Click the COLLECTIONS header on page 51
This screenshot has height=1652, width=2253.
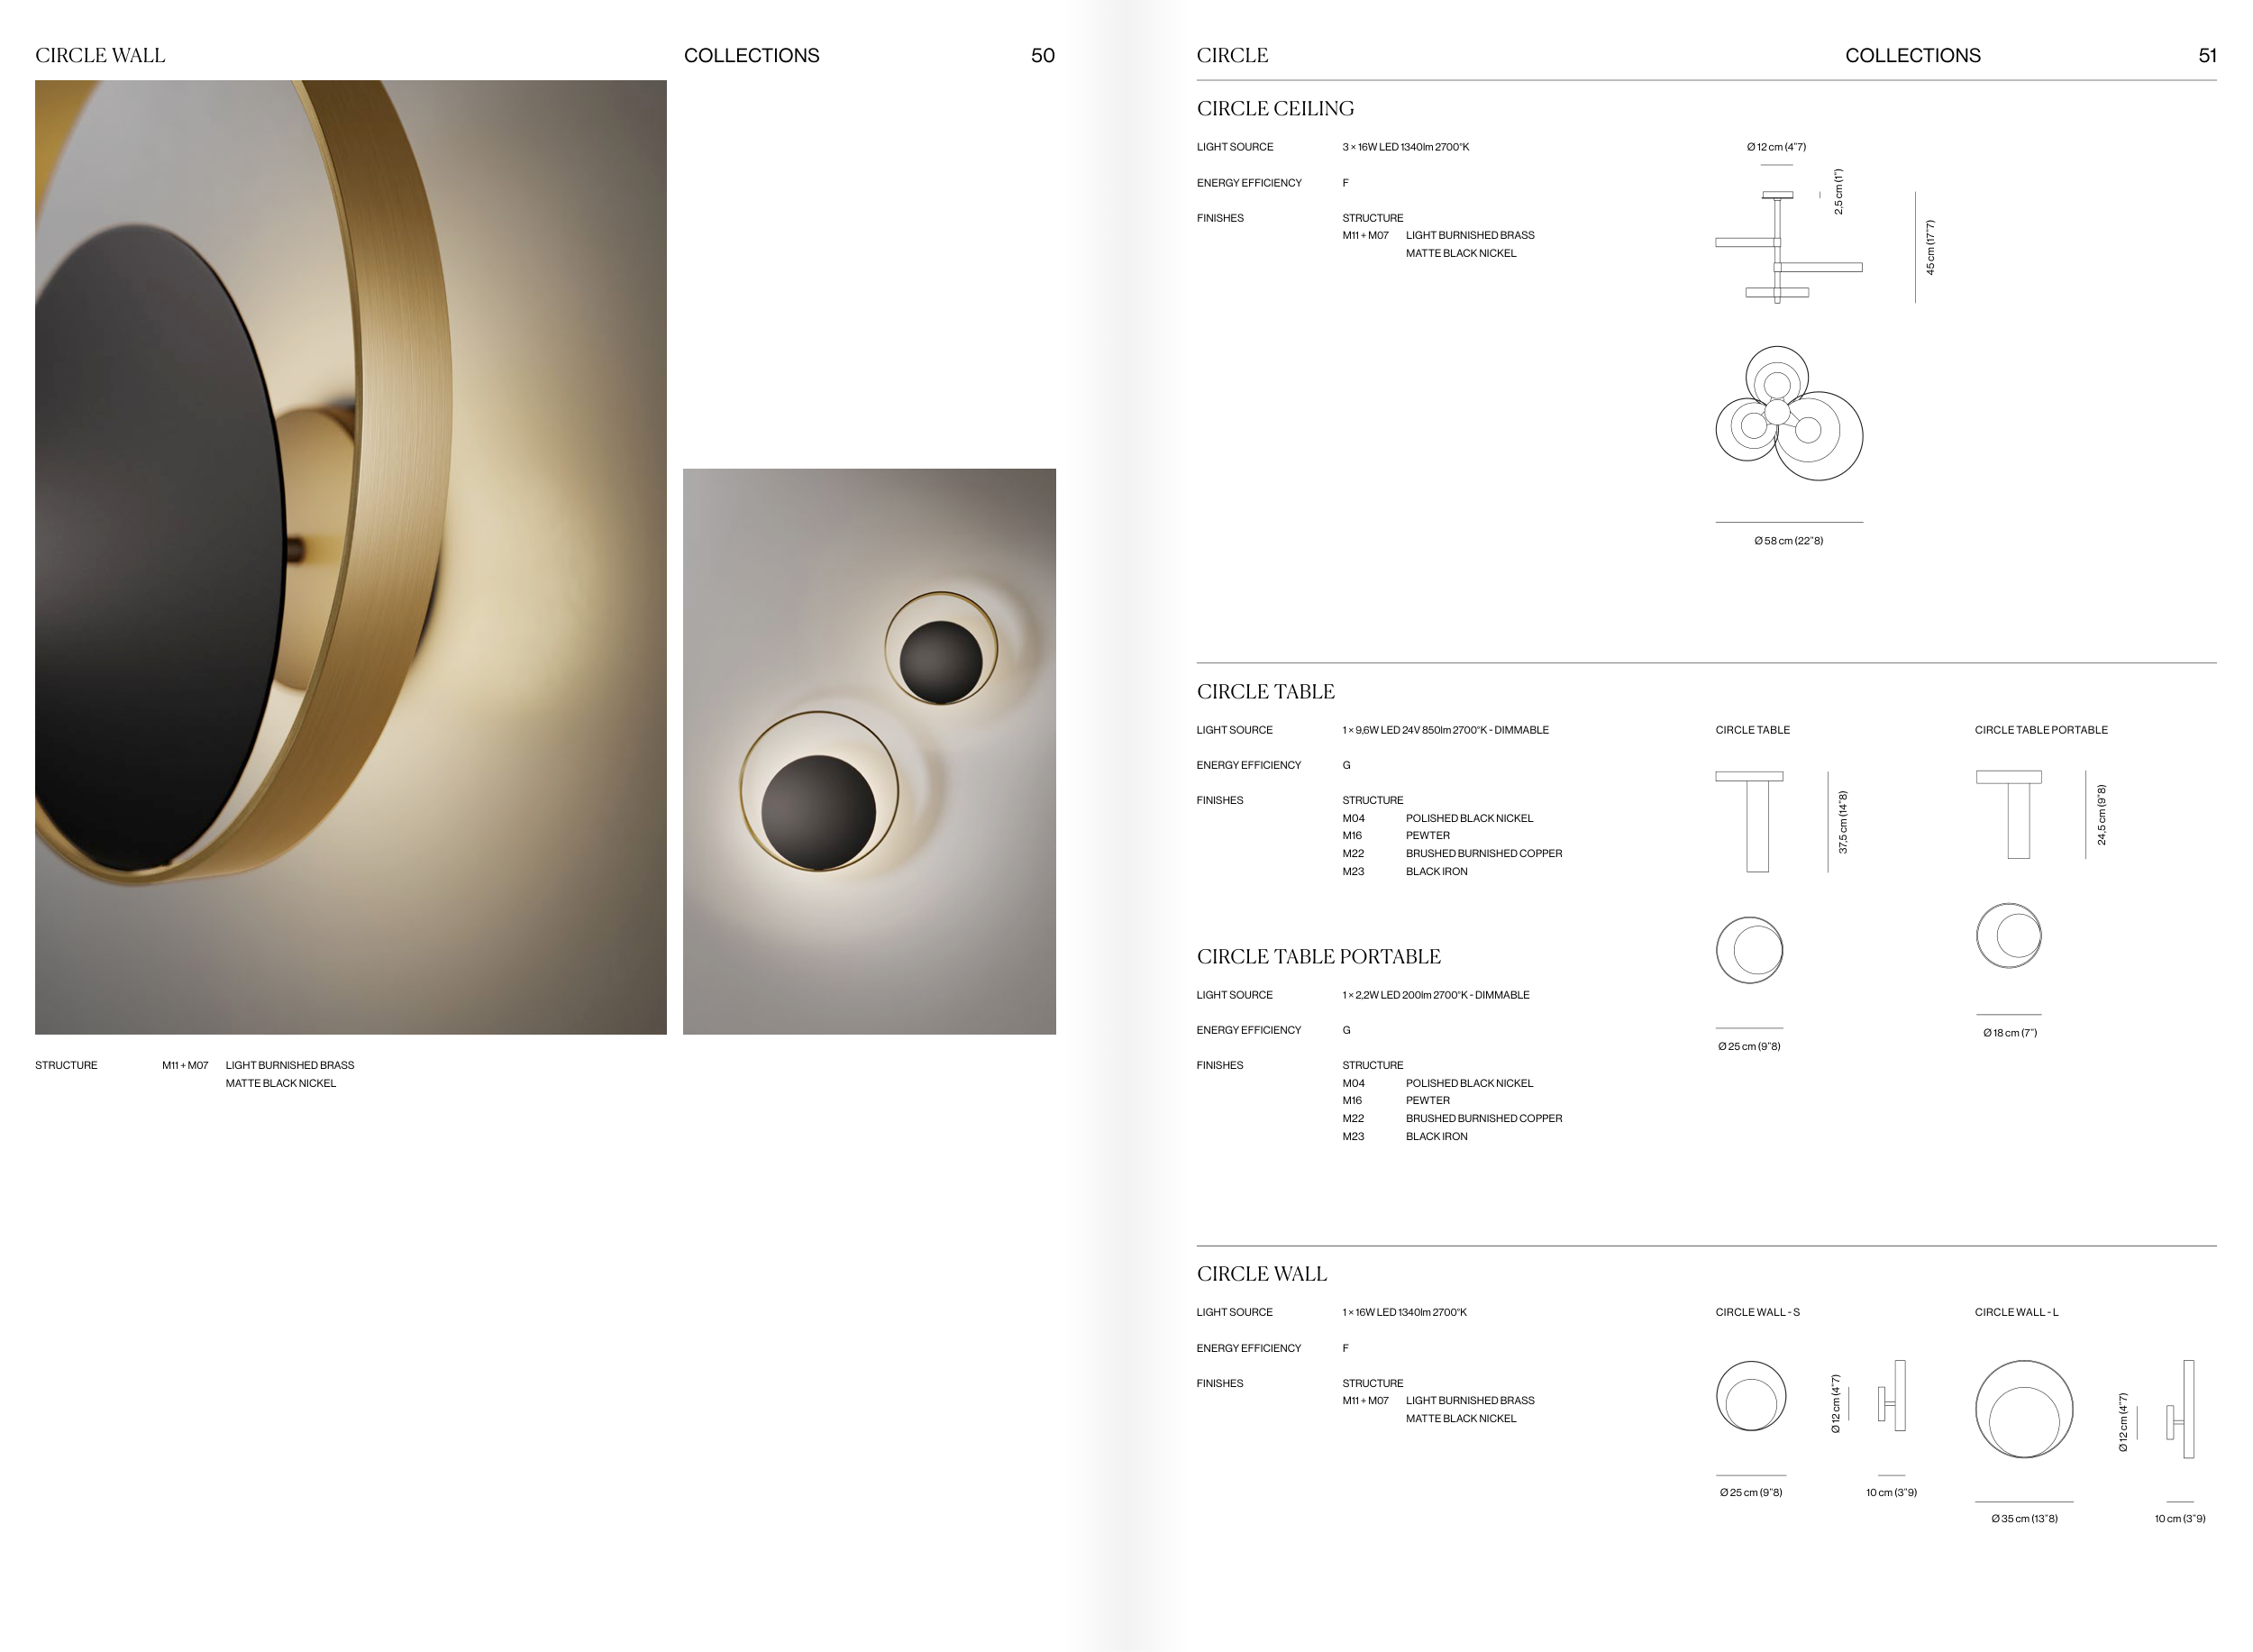(1912, 56)
